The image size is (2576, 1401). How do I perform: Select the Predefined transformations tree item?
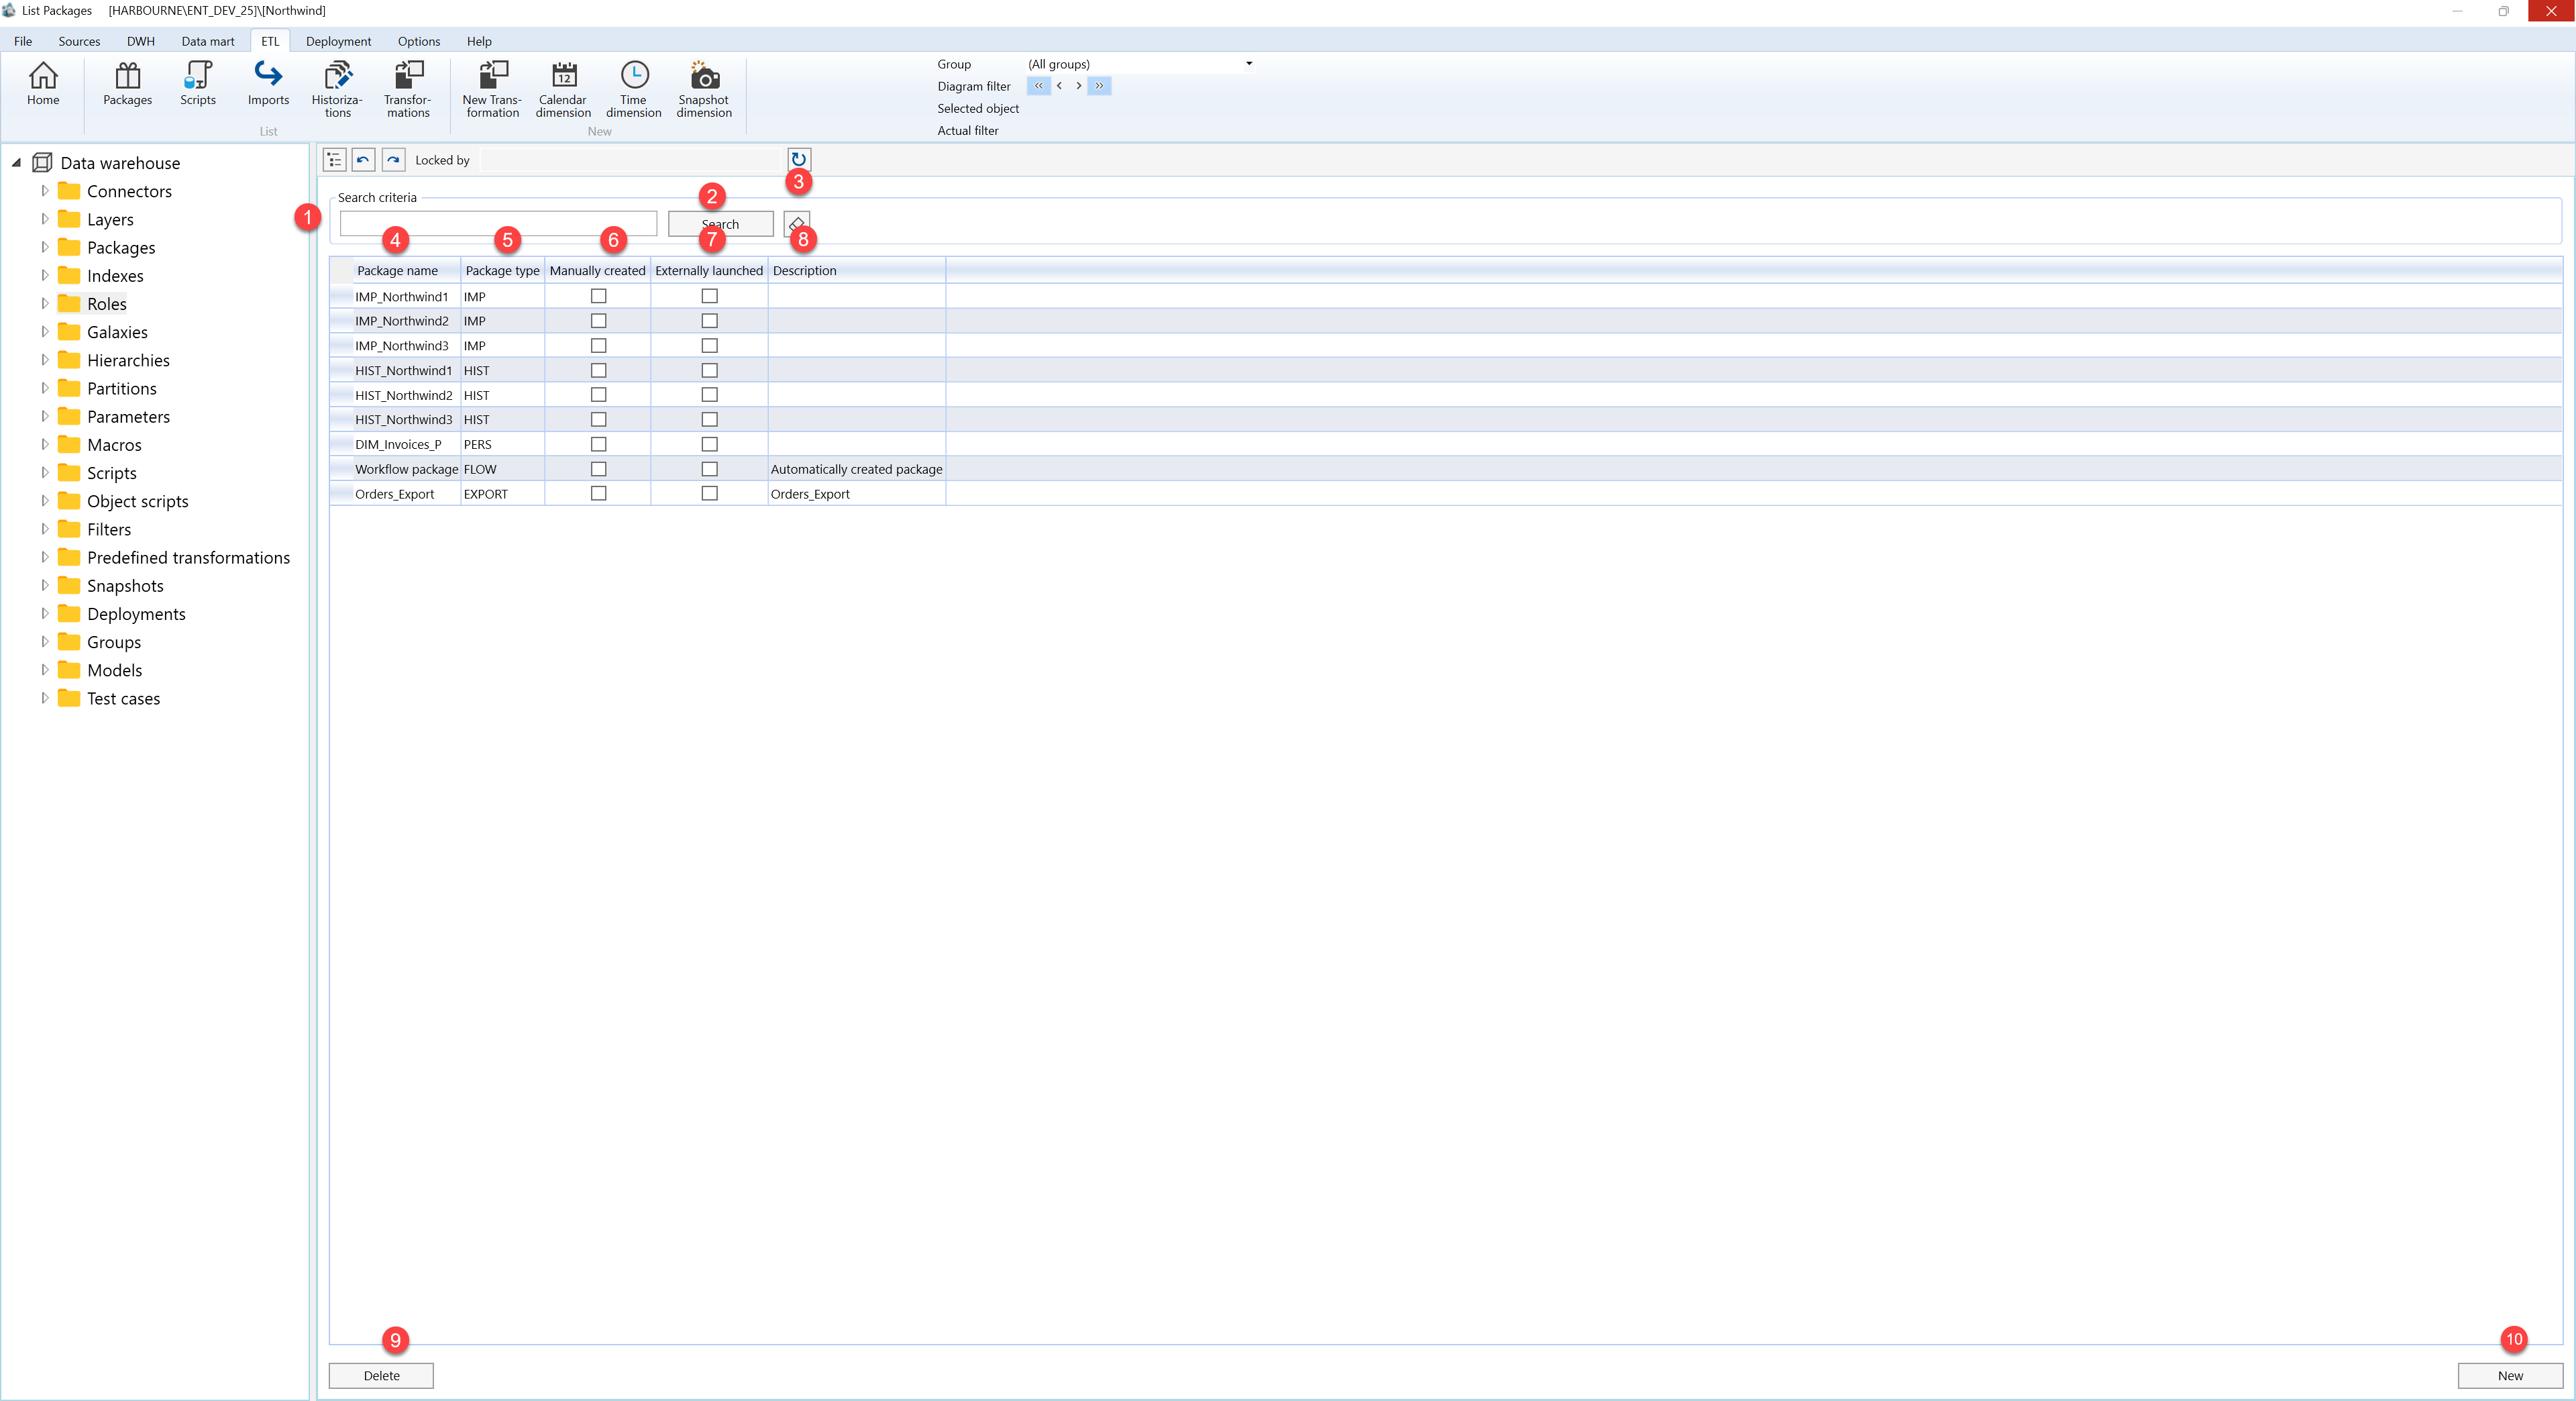188,557
